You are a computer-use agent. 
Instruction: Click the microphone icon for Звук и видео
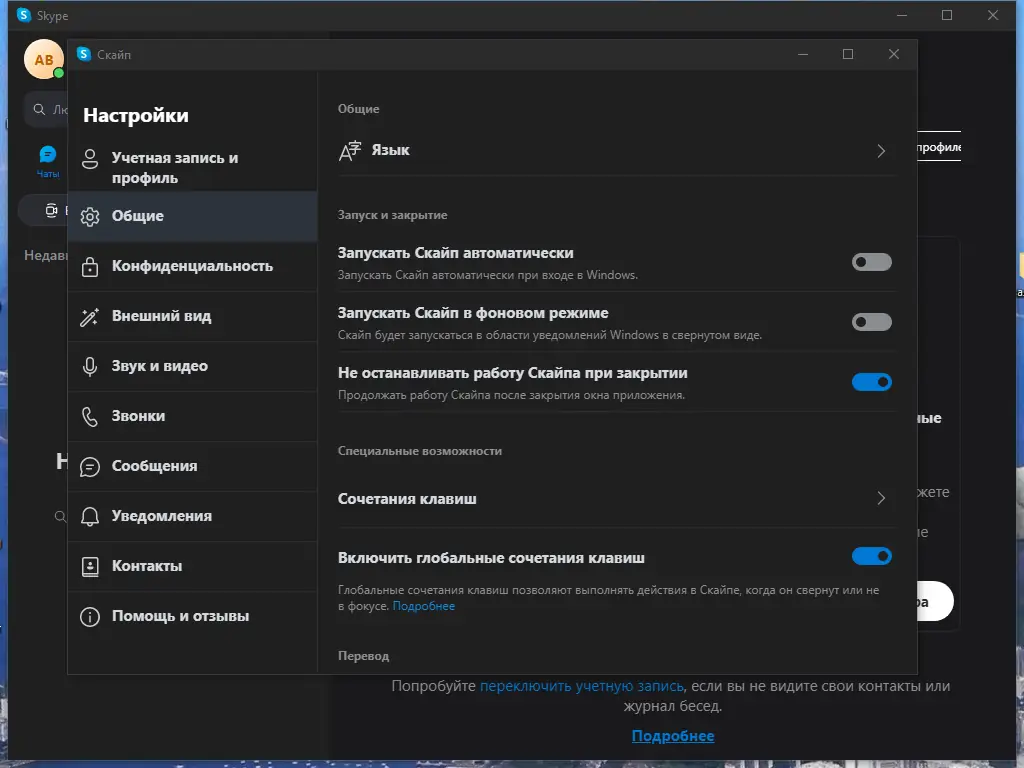[x=90, y=366]
